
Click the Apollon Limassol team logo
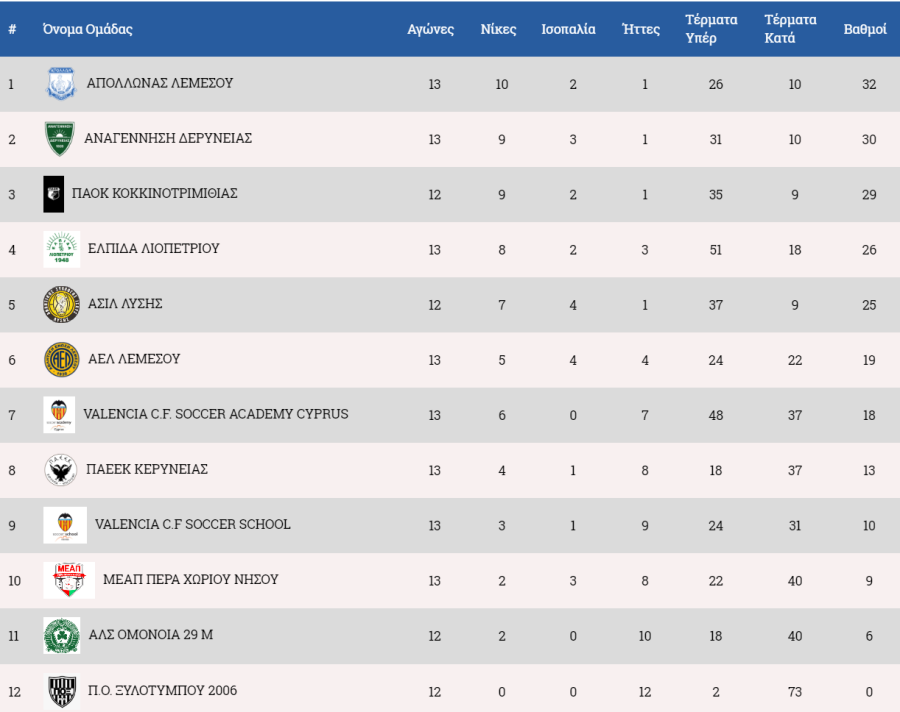61,83
